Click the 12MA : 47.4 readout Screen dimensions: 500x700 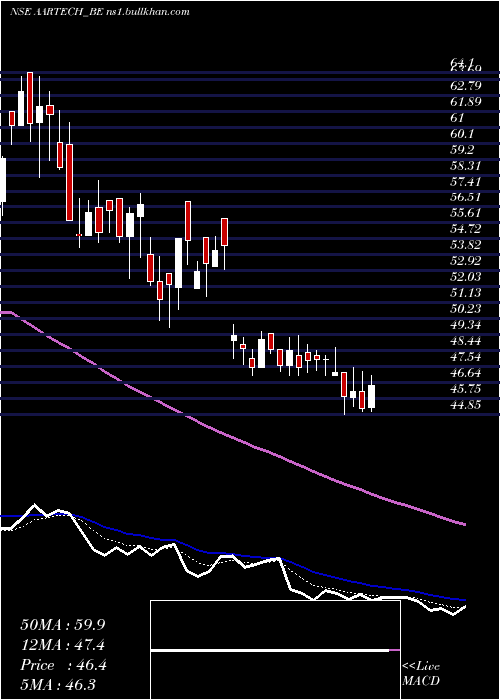(63, 645)
